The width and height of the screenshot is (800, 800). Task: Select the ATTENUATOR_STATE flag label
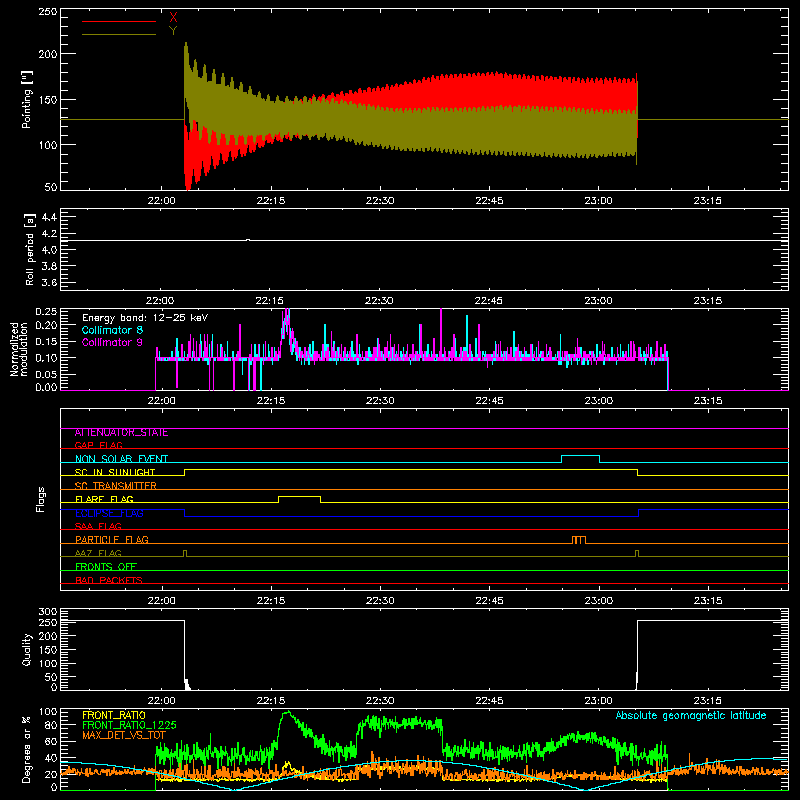click(121, 433)
